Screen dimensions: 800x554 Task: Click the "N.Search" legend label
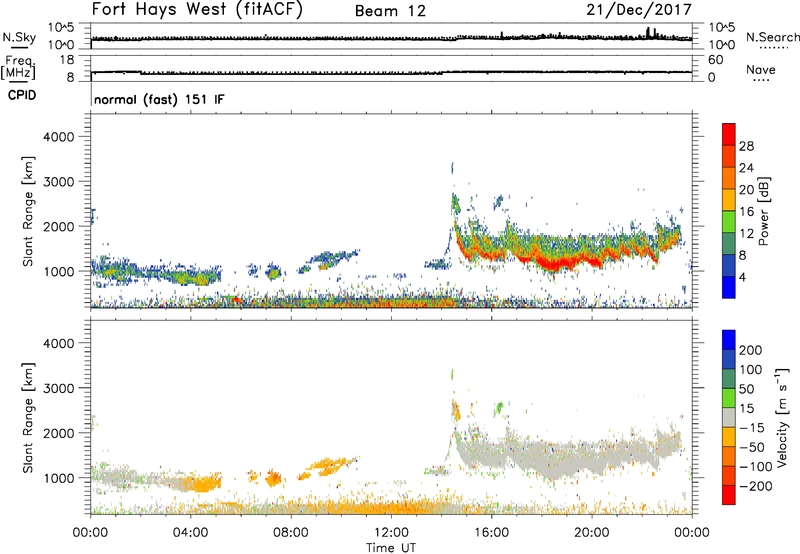click(772, 37)
